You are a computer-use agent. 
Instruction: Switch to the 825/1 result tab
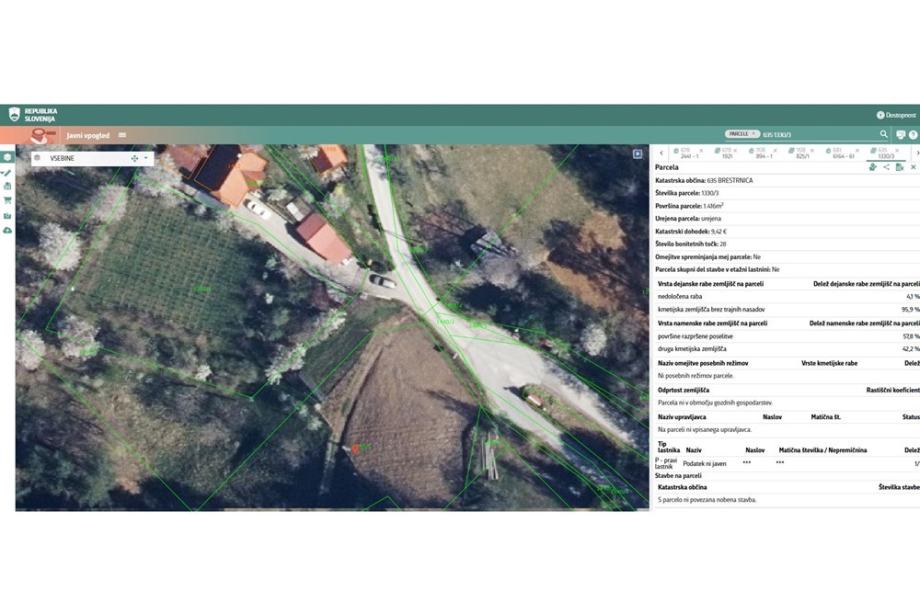pyautogui.click(x=800, y=153)
